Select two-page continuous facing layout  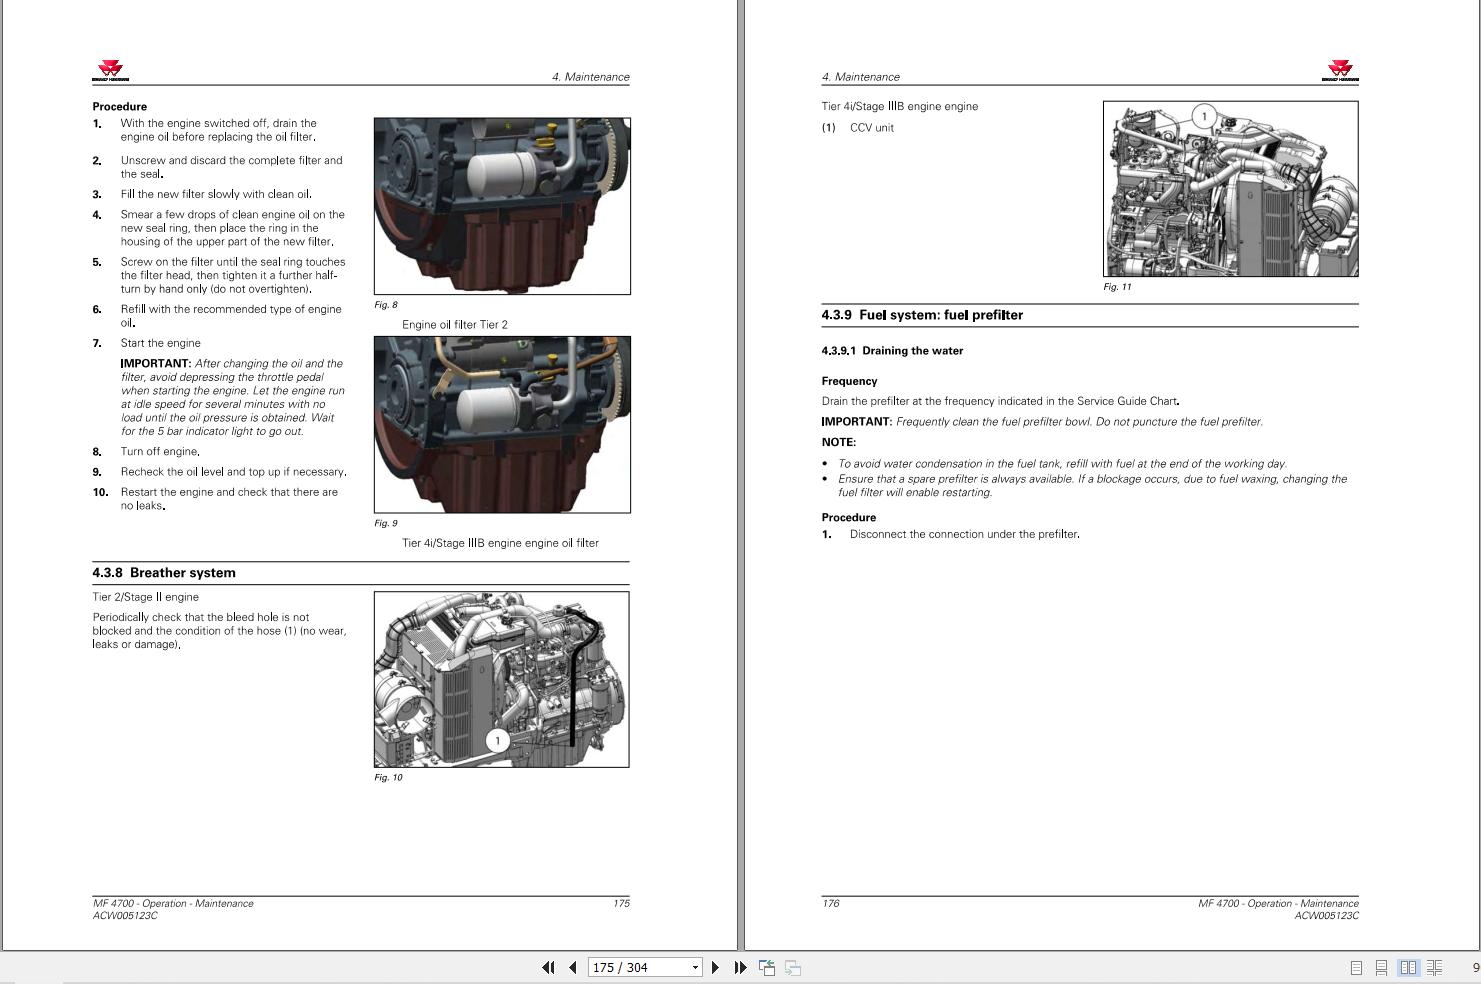coord(1434,968)
